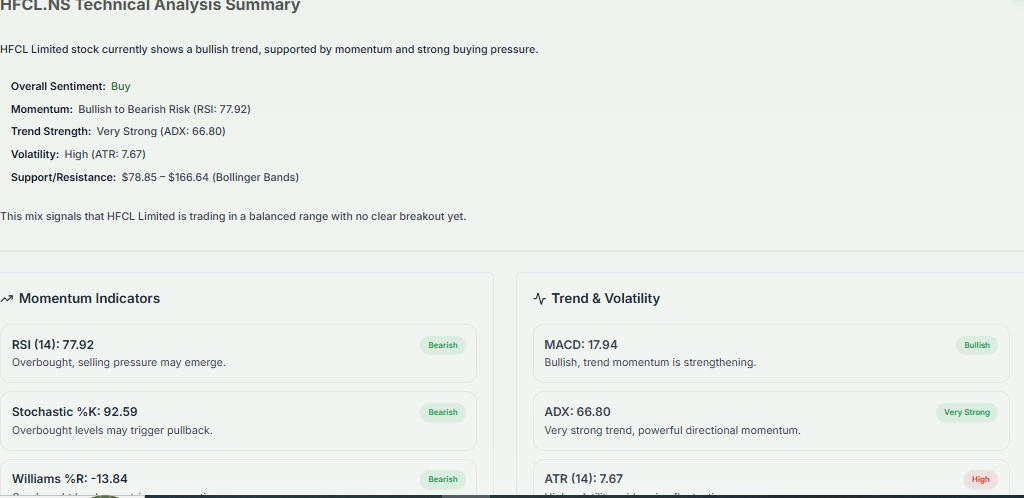Click the pulse icon beside Trend & Volatility
This screenshot has width=1024, height=498.
tap(539, 299)
